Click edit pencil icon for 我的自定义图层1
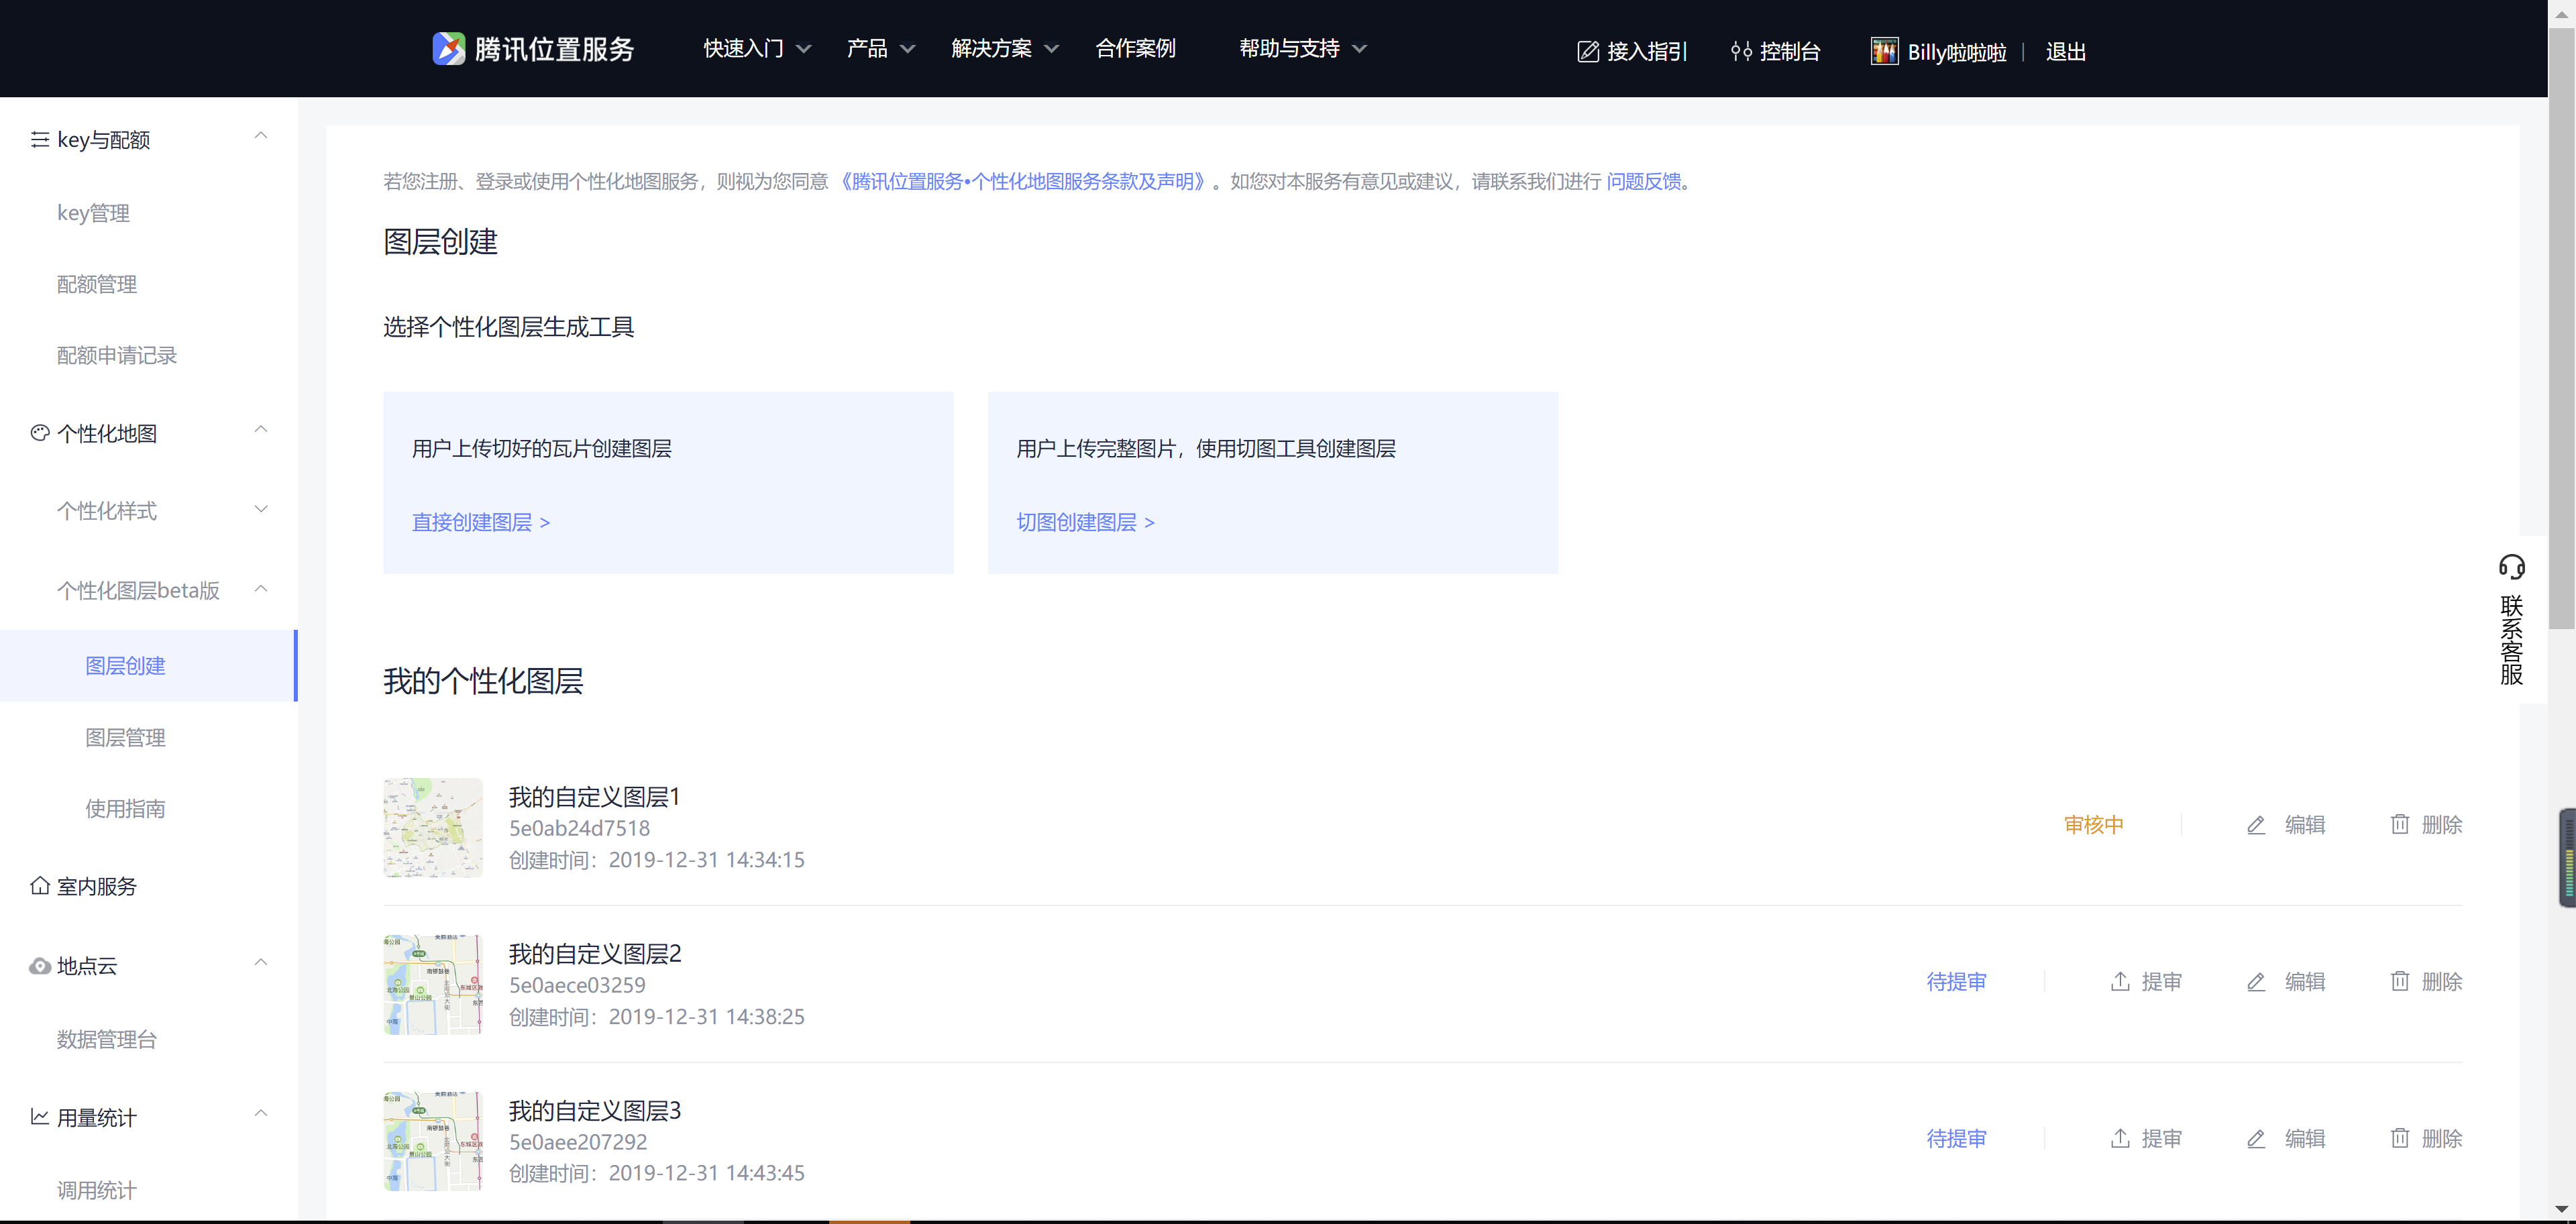 pos(2256,825)
